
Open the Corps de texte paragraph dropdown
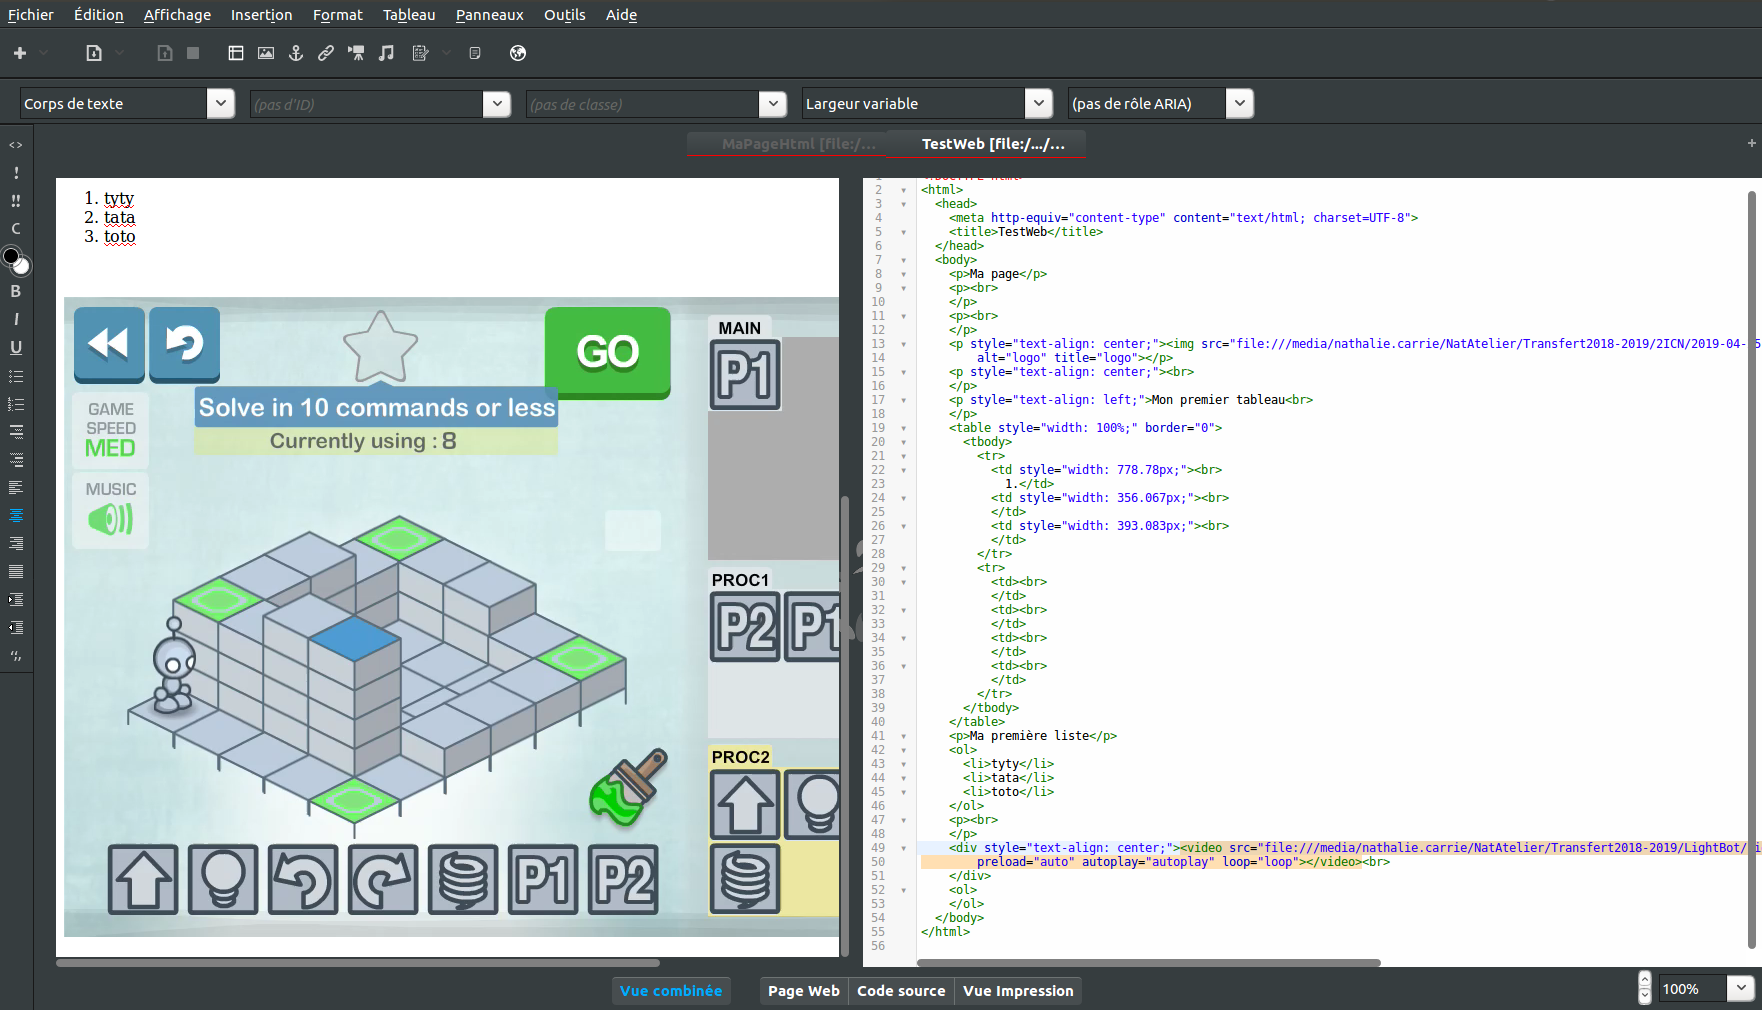click(x=221, y=104)
